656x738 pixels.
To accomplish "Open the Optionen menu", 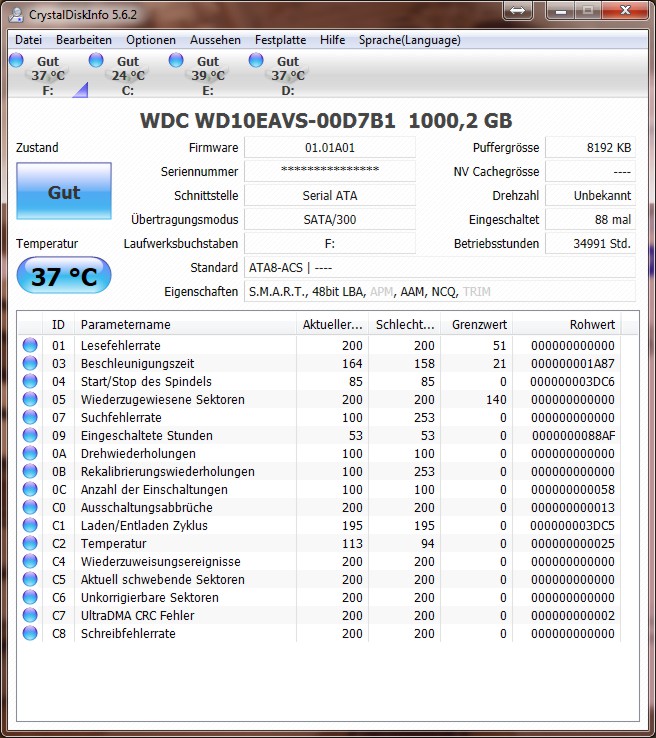I will tap(151, 40).
